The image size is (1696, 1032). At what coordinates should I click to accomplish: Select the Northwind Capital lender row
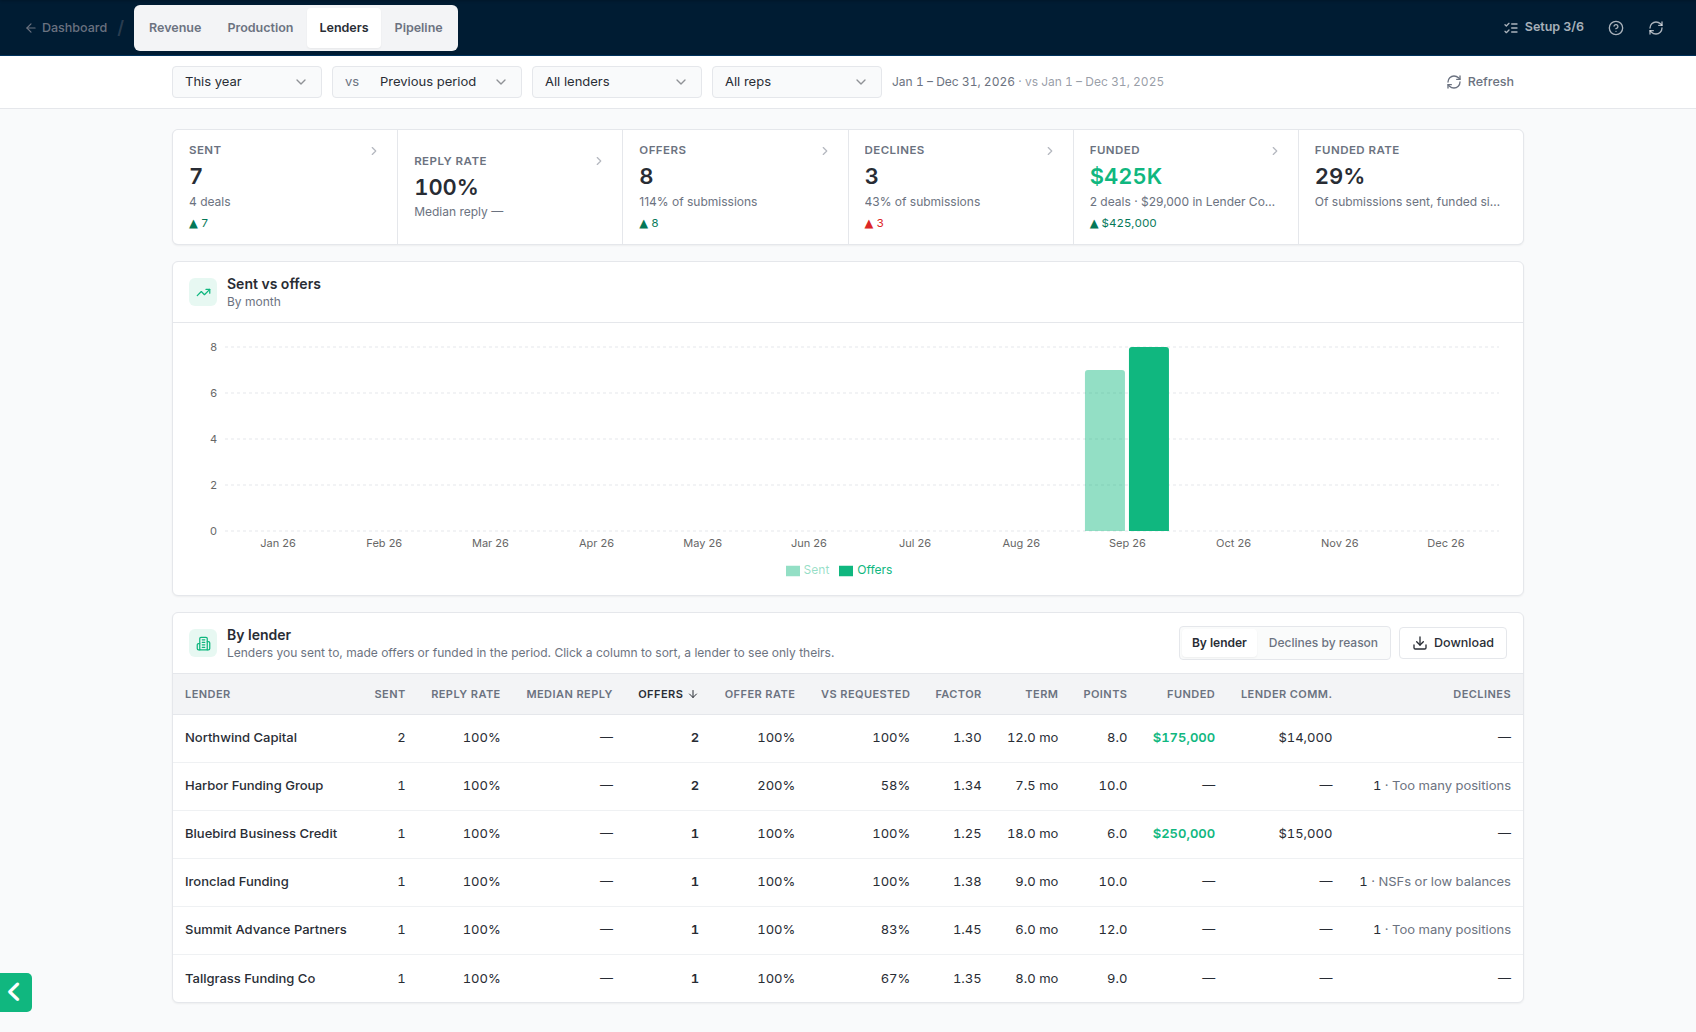pos(848,738)
